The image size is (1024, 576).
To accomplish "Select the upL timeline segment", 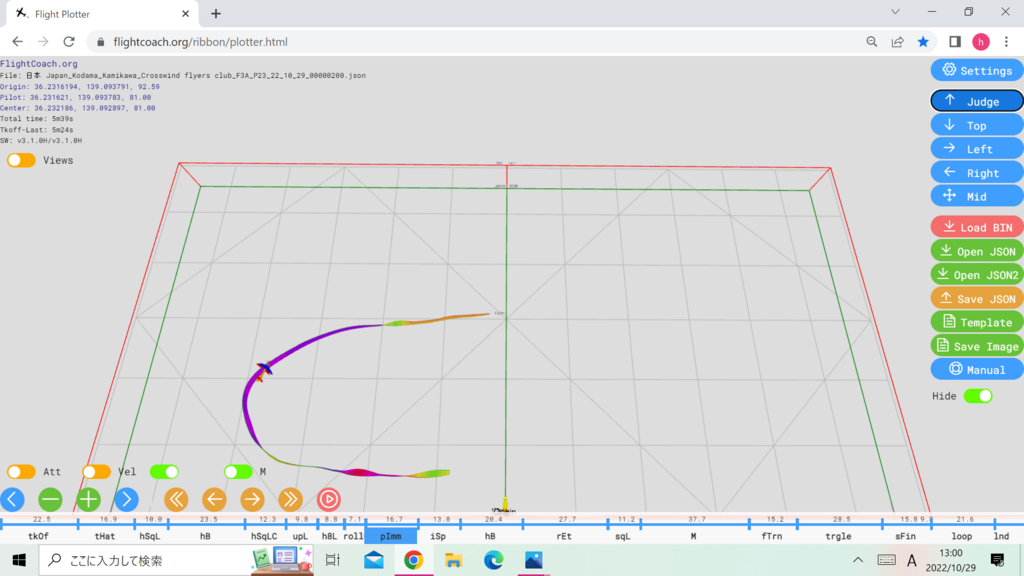I will pyautogui.click(x=300, y=536).
